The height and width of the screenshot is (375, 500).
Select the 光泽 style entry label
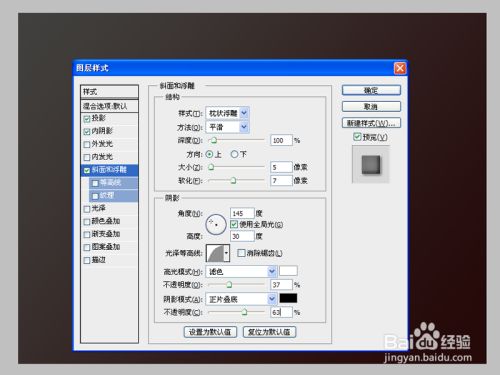99,208
